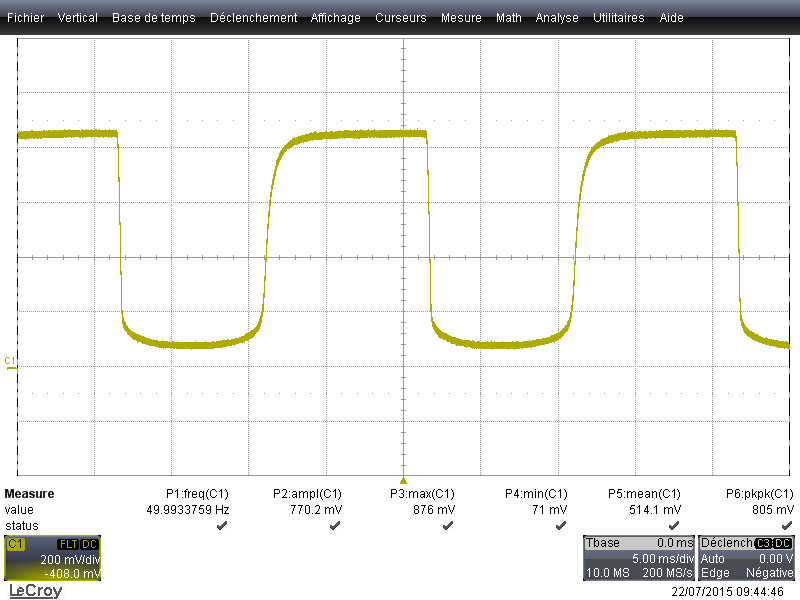Viewport: 800px width, 600px height.
Task: Click the P1 freq status checkmark
Action: 223,525
